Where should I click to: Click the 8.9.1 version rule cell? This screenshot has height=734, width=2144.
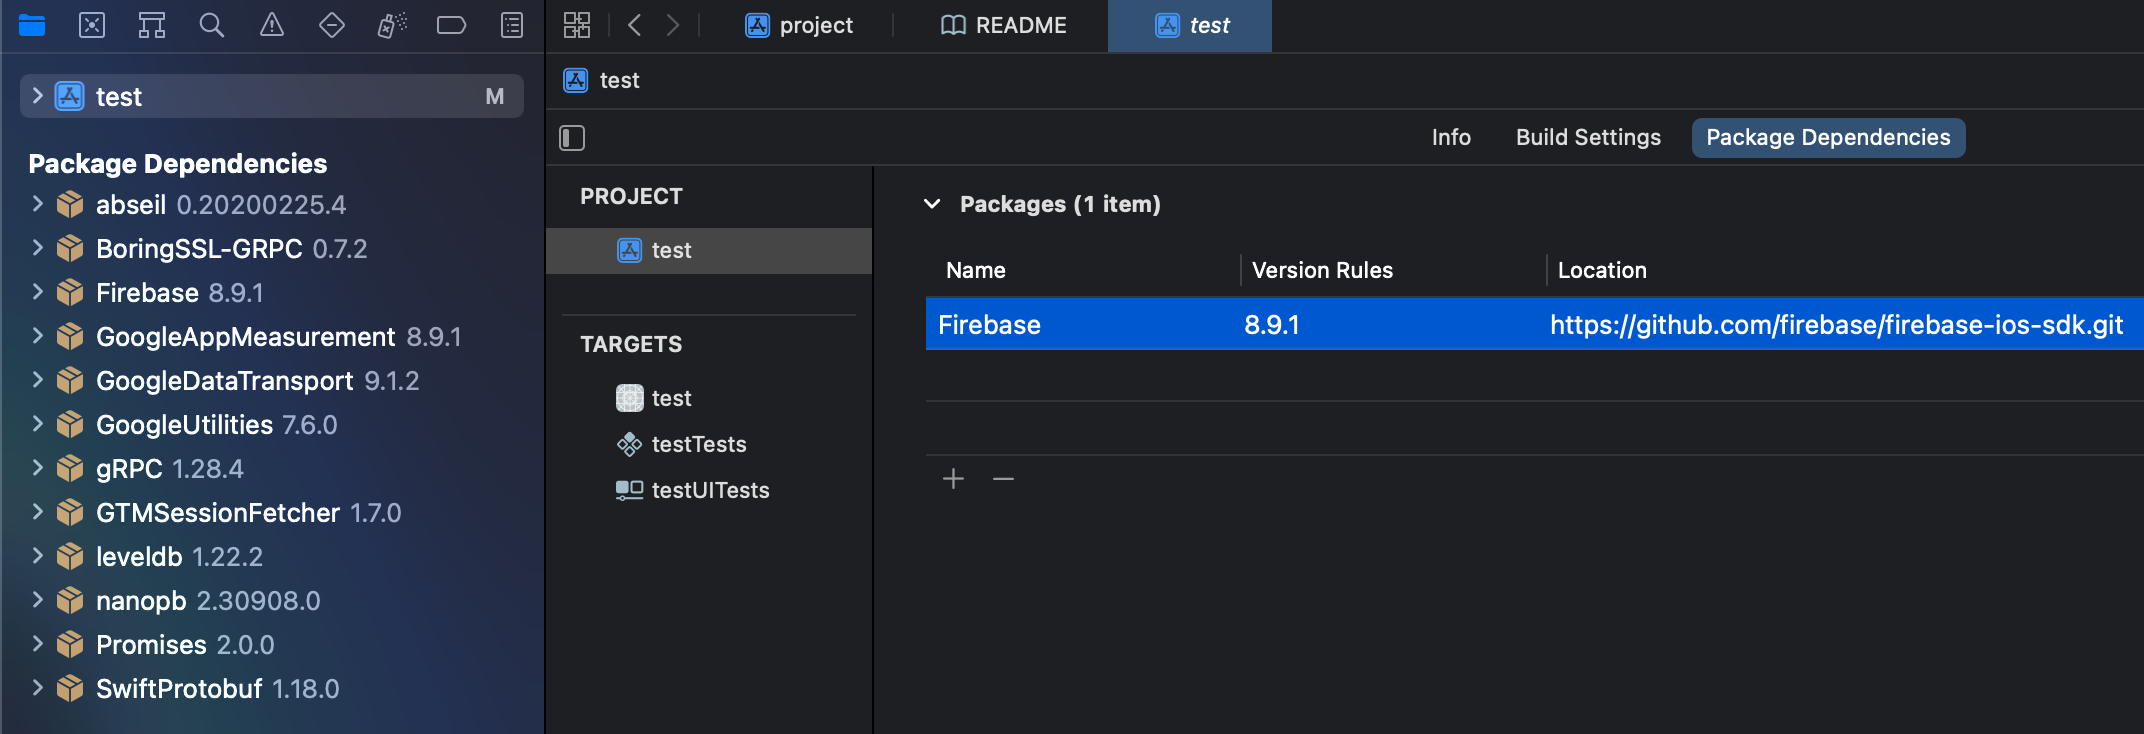pos(1271,325)
